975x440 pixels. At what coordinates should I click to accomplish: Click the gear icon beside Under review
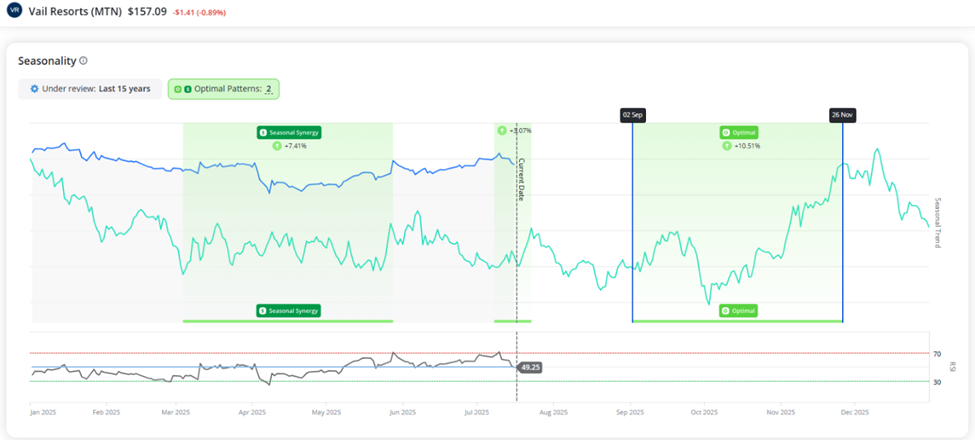pyautogui.click(x=34, y=89)
